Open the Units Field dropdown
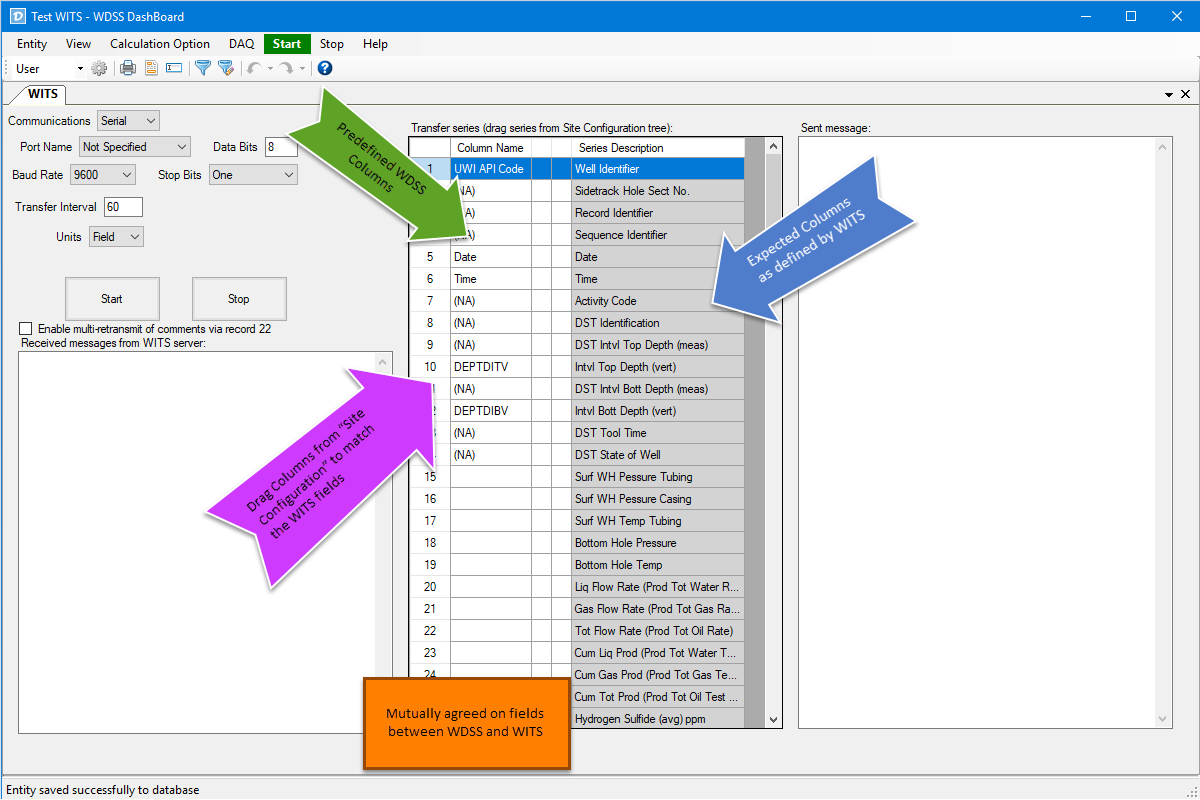 point(116,237)
